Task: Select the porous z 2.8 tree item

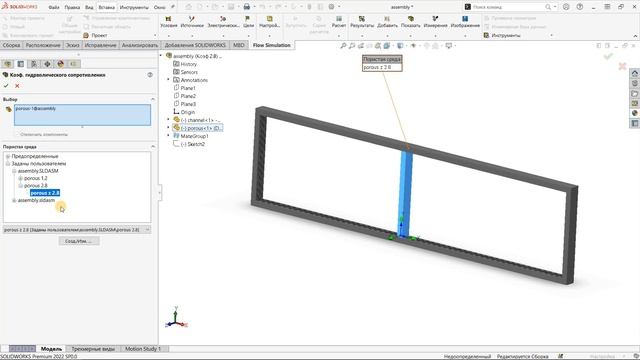Action: click(x=45, y=193)
